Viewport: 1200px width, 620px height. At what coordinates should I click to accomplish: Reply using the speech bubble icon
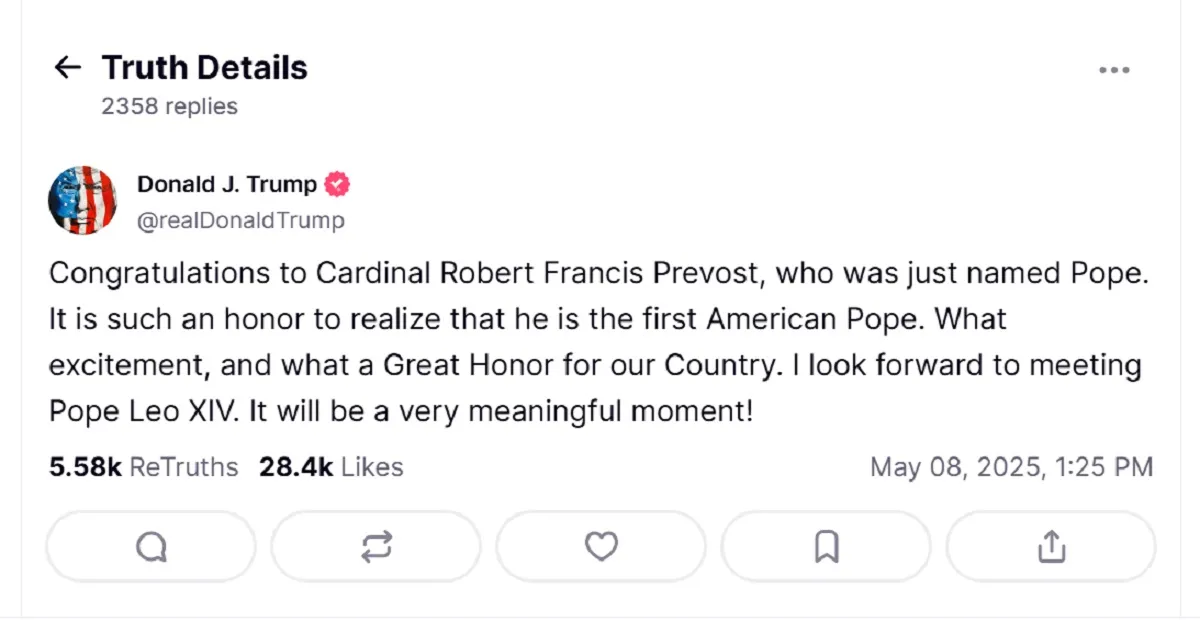[151, 546]
